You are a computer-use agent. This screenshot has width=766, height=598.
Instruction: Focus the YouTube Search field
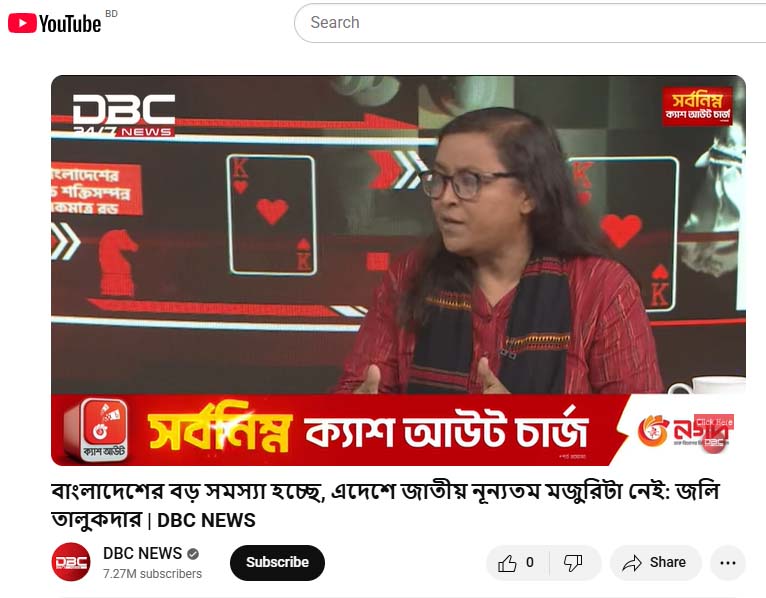tap(530, 22)
